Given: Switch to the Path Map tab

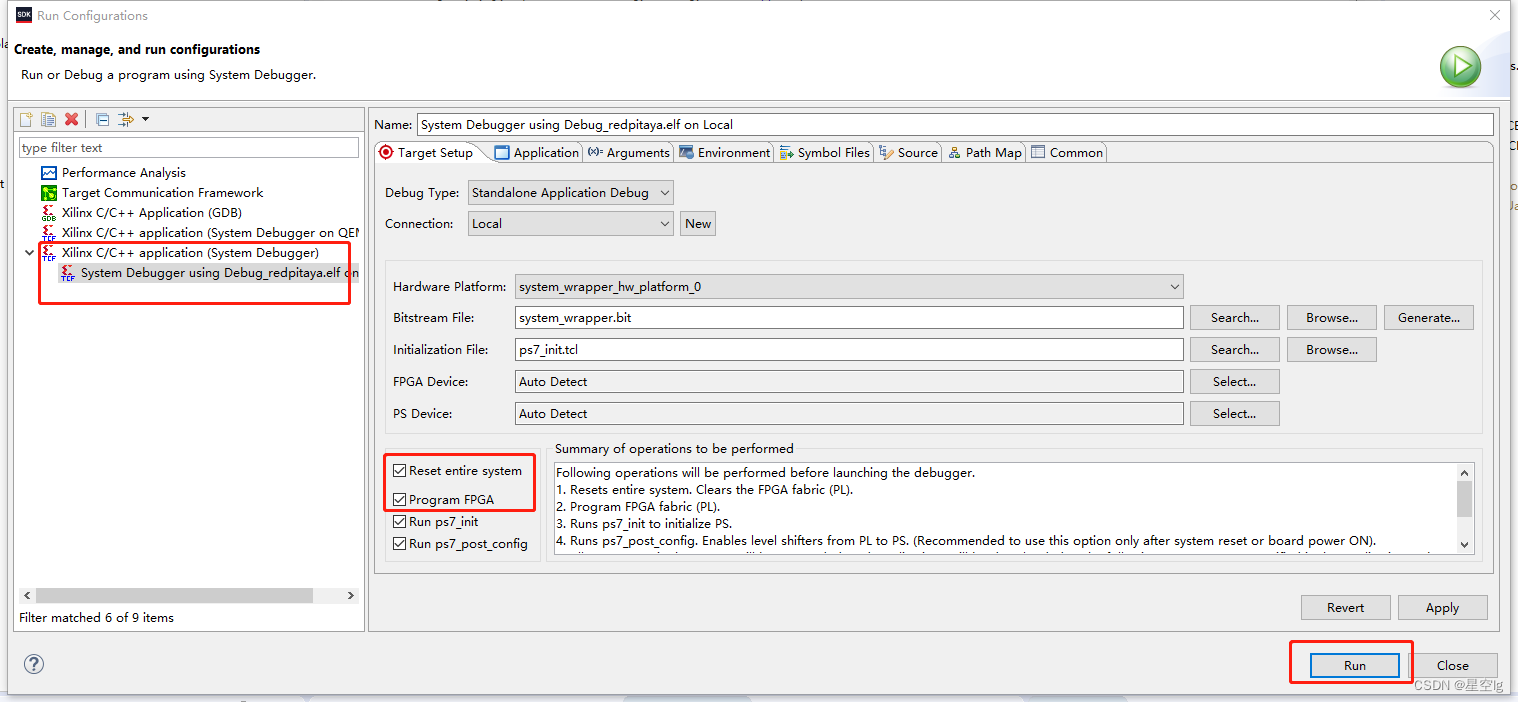Looking at the screenshot, I should point(985,152).
